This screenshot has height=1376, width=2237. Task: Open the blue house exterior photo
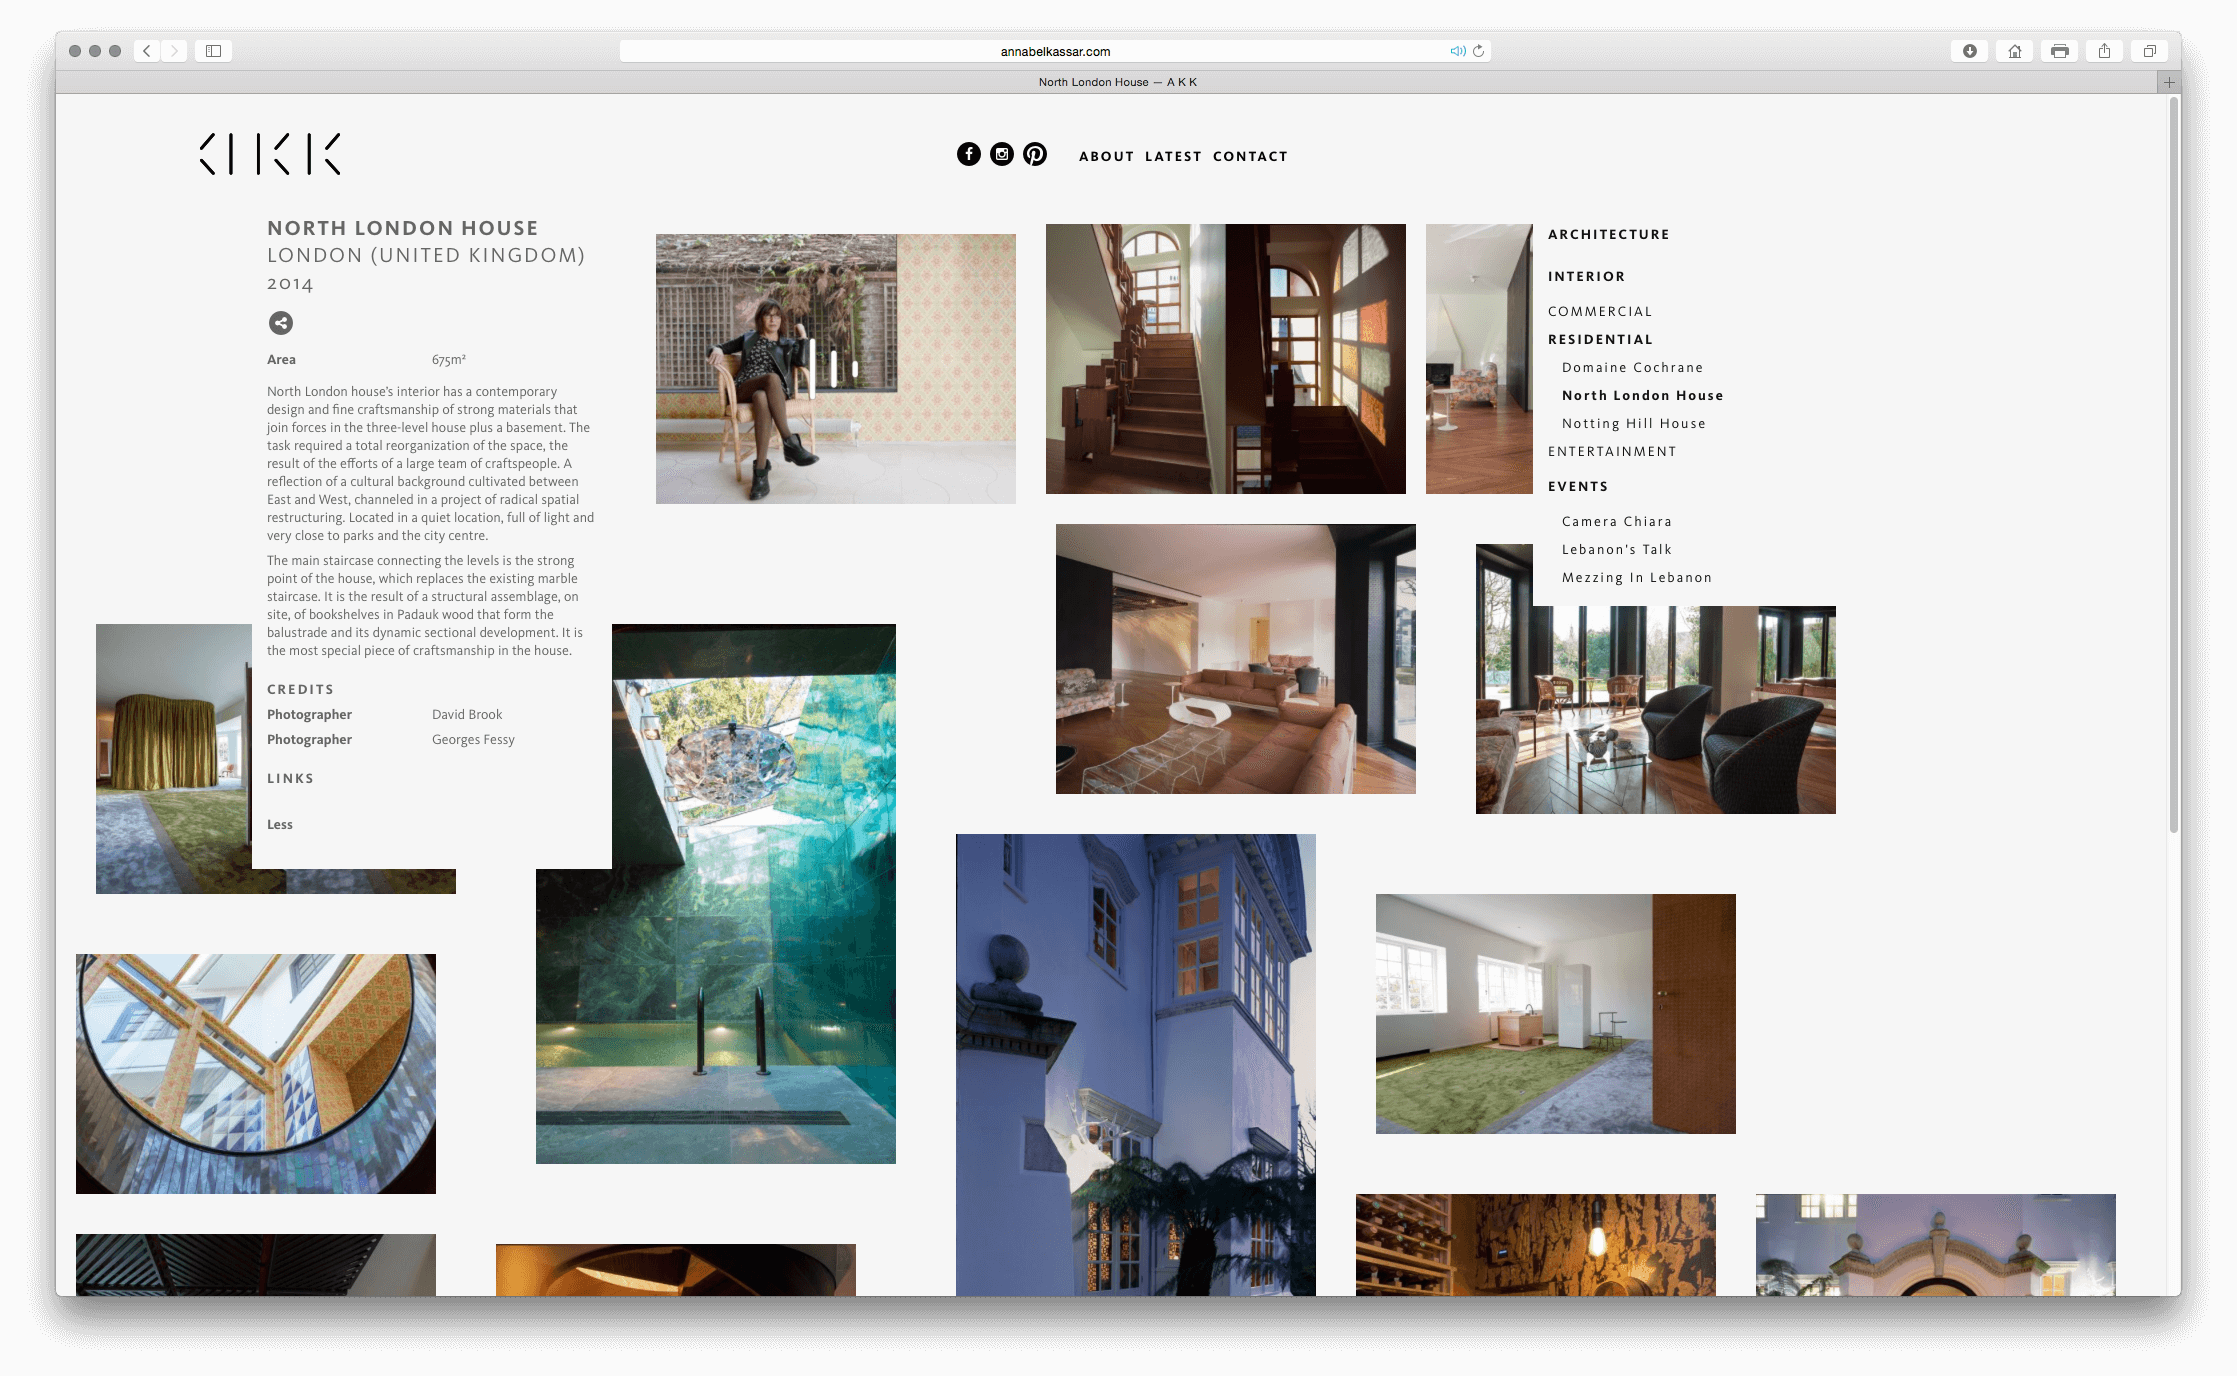(1136, 1065)
